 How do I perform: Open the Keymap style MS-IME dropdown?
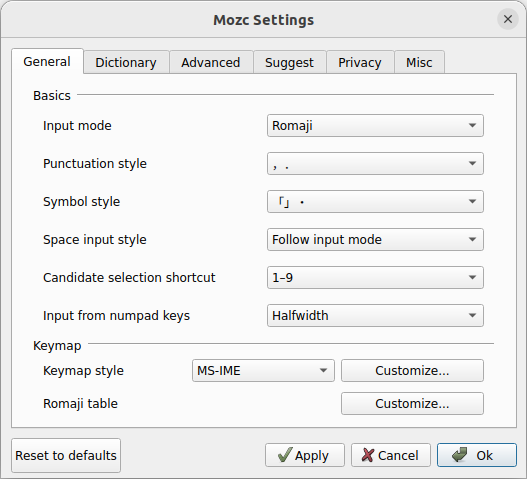click(x=263, y=370)
